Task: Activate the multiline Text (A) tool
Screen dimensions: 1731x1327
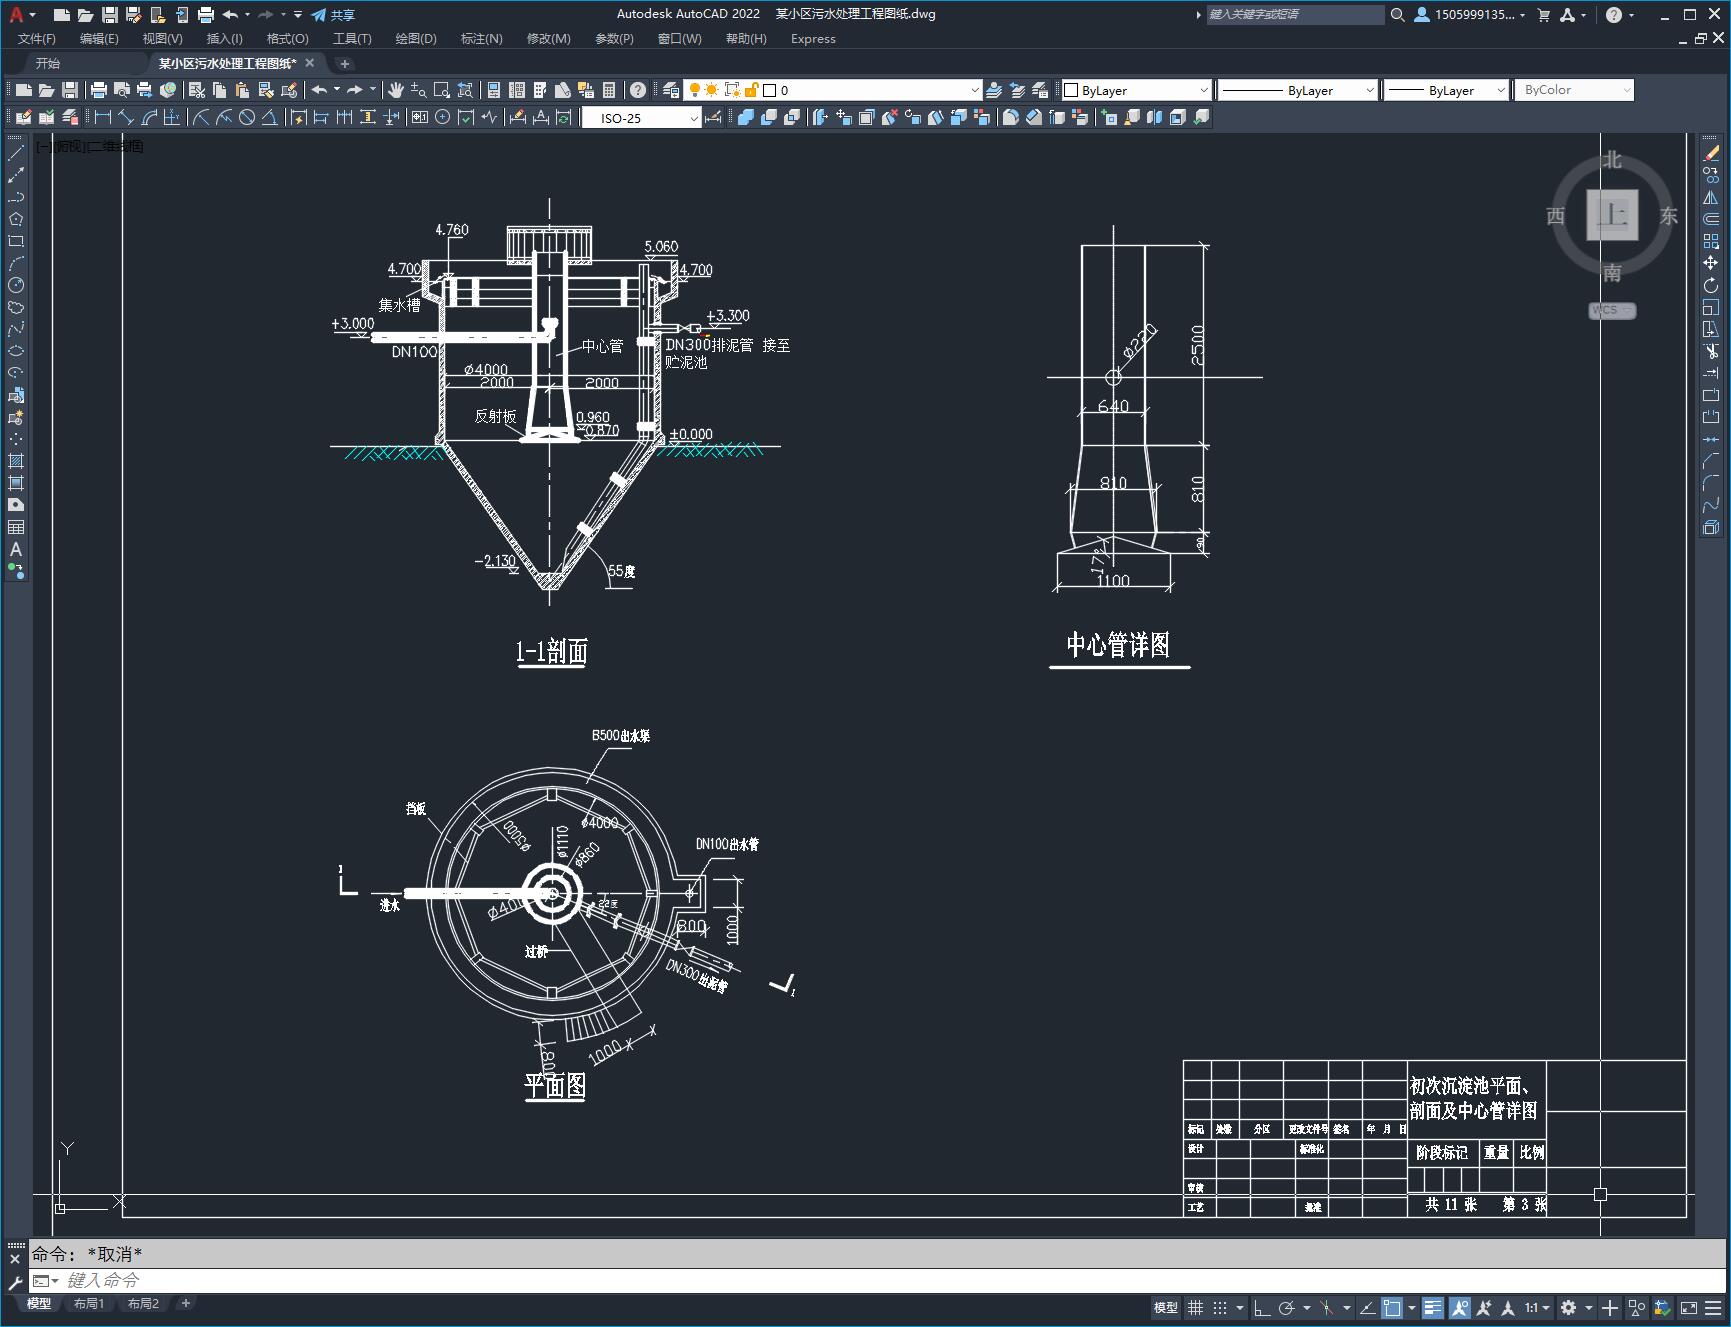Action: (16, 549)
